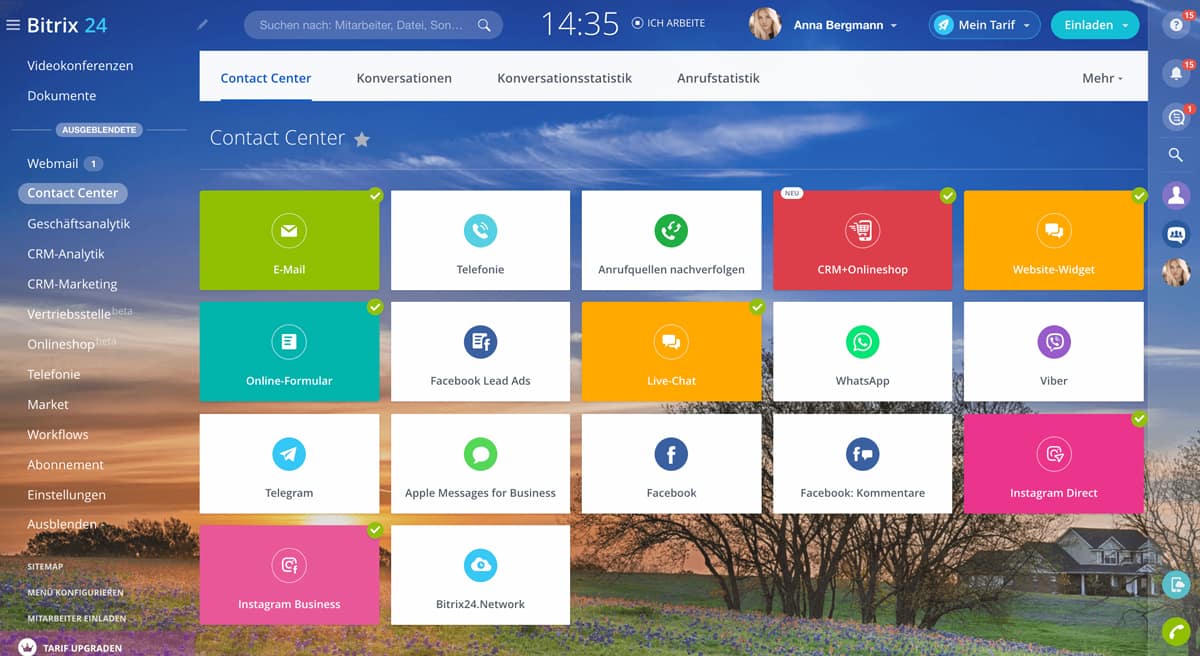This screenshot has height=656, width=1200.
Task: Open the Telefonie phone icon tile
Action: tap(480, 231)
